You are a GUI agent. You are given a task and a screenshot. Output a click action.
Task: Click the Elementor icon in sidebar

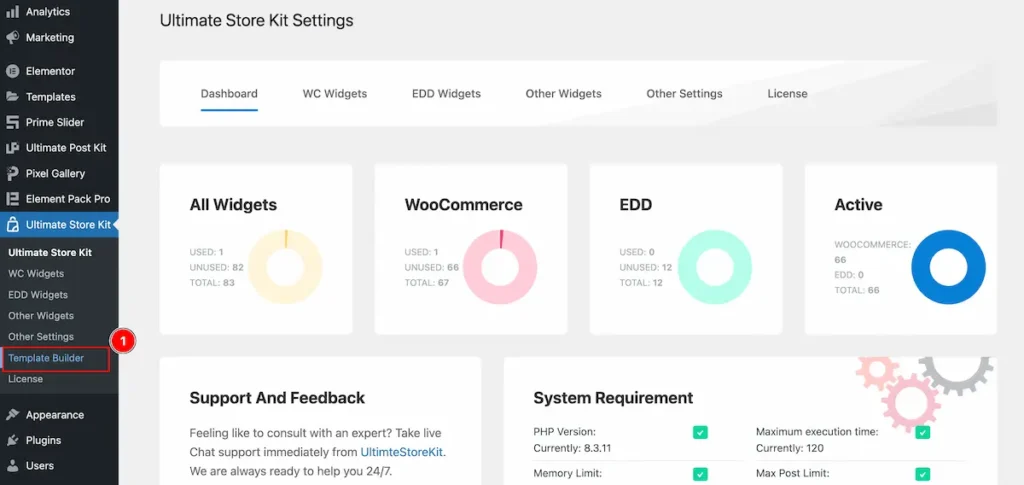point(12,72)
